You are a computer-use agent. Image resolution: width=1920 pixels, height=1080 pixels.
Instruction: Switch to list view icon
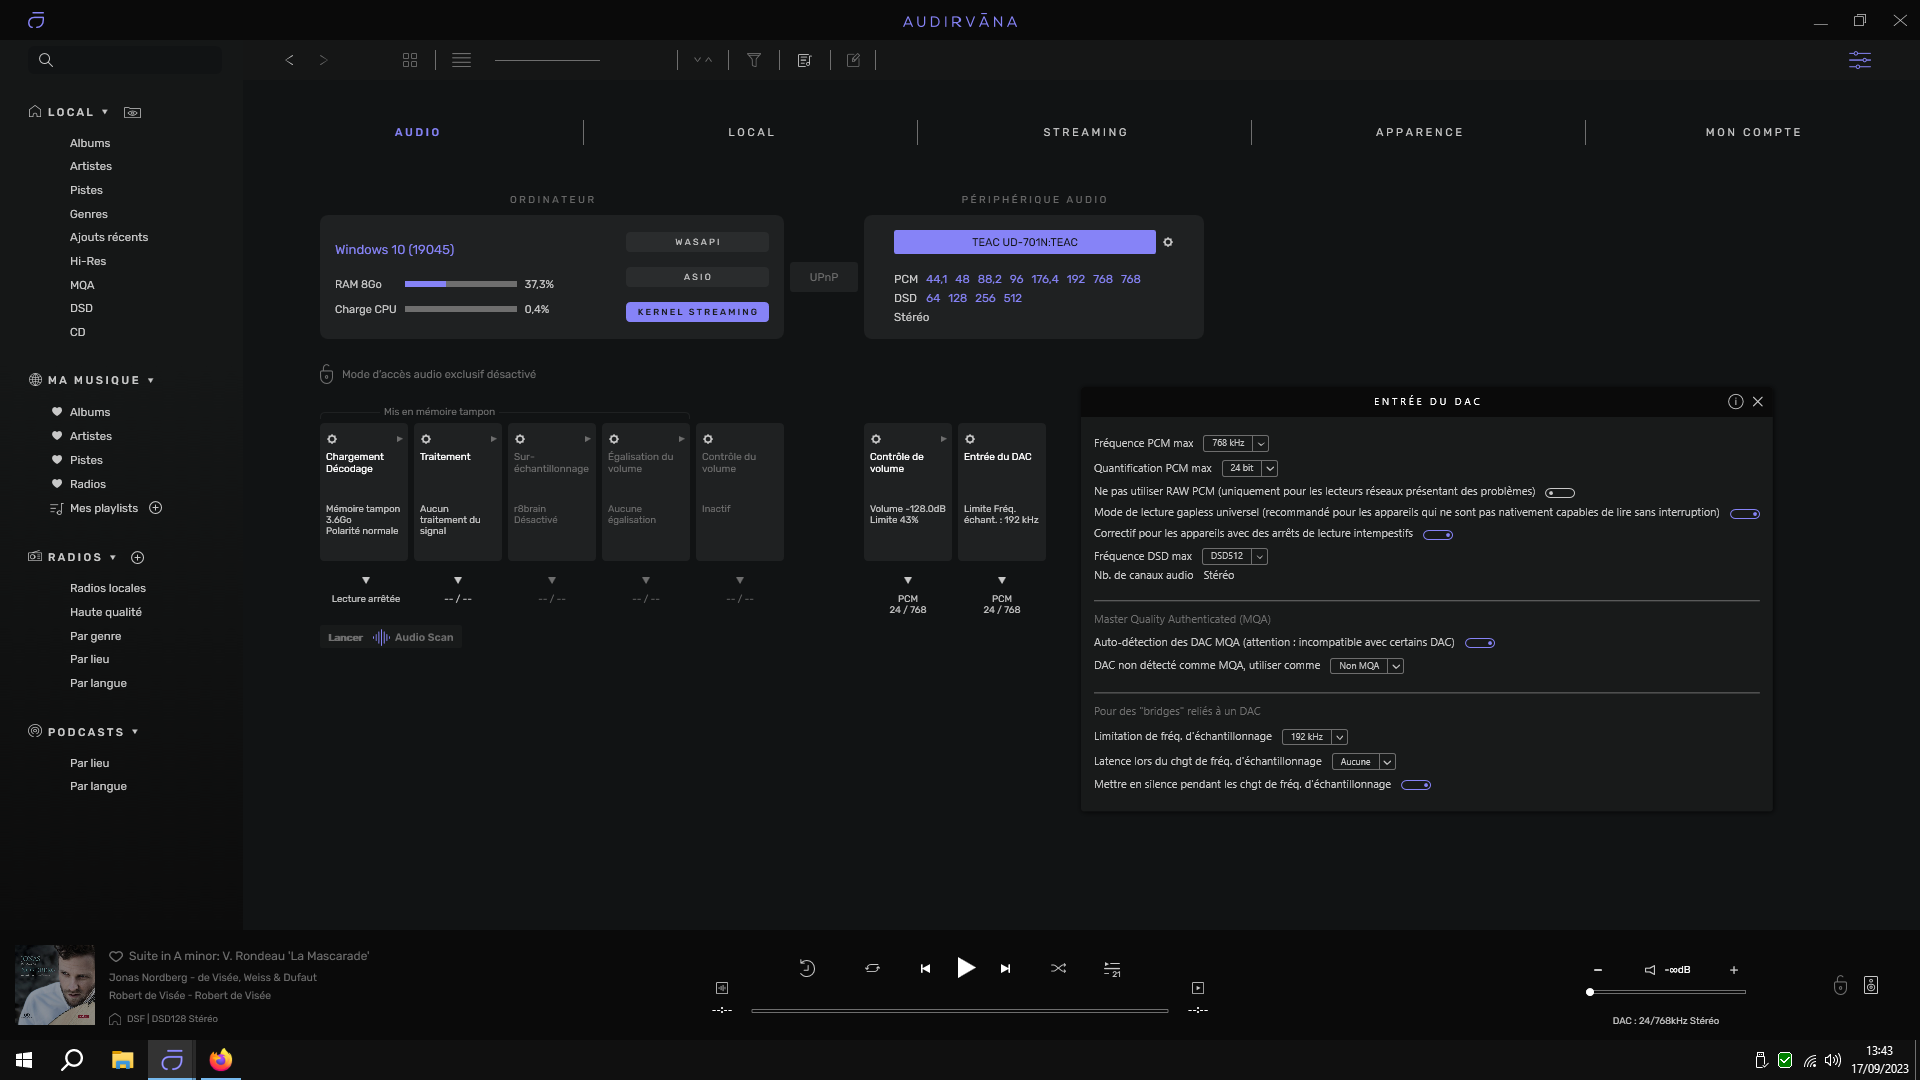[461, 60]
